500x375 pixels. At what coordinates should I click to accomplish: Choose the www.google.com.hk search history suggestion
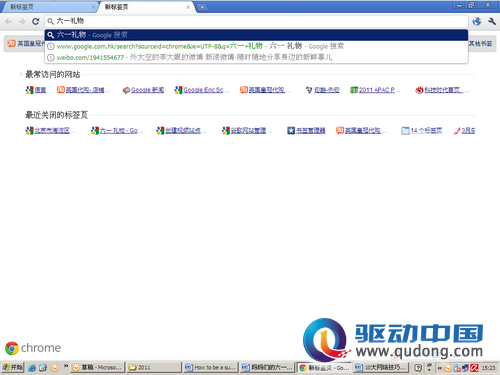(x=256, y=46)
